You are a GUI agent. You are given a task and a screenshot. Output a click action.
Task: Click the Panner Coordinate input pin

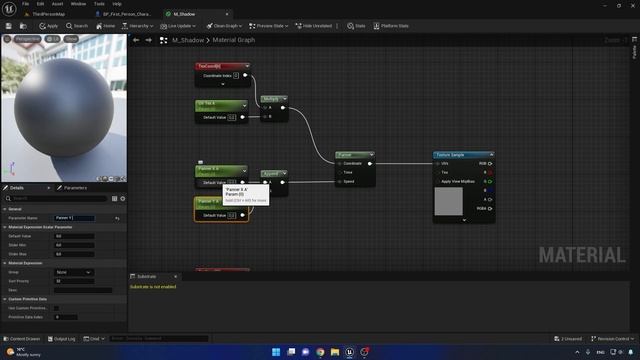pos(340,164)
